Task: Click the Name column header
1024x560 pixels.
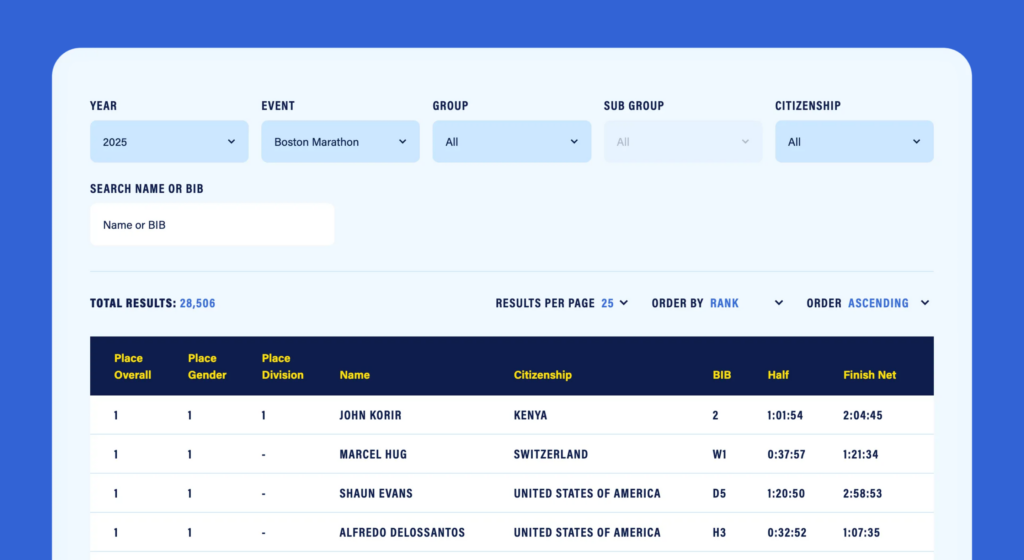Action: tap(355, 375)
